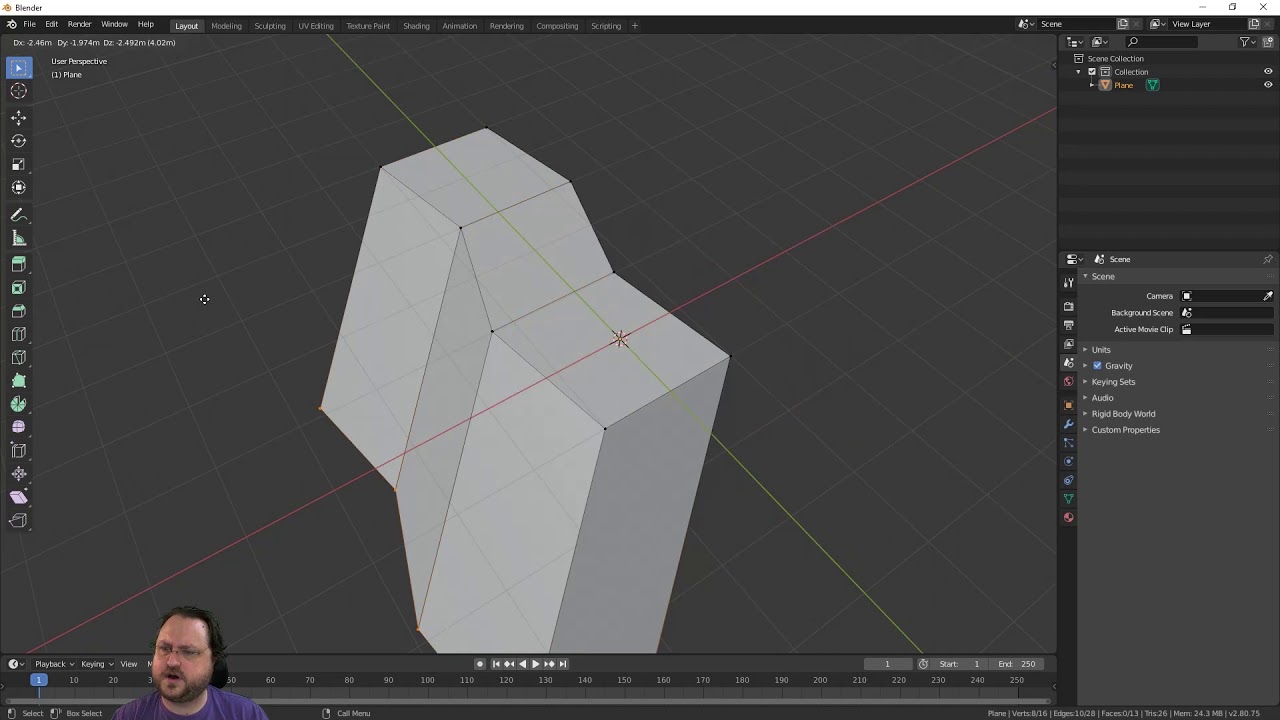Open the Playback dropdown in timeline
Image resolution: width=1280 pixels, height=720 pixels.
[x=54, y=664]
